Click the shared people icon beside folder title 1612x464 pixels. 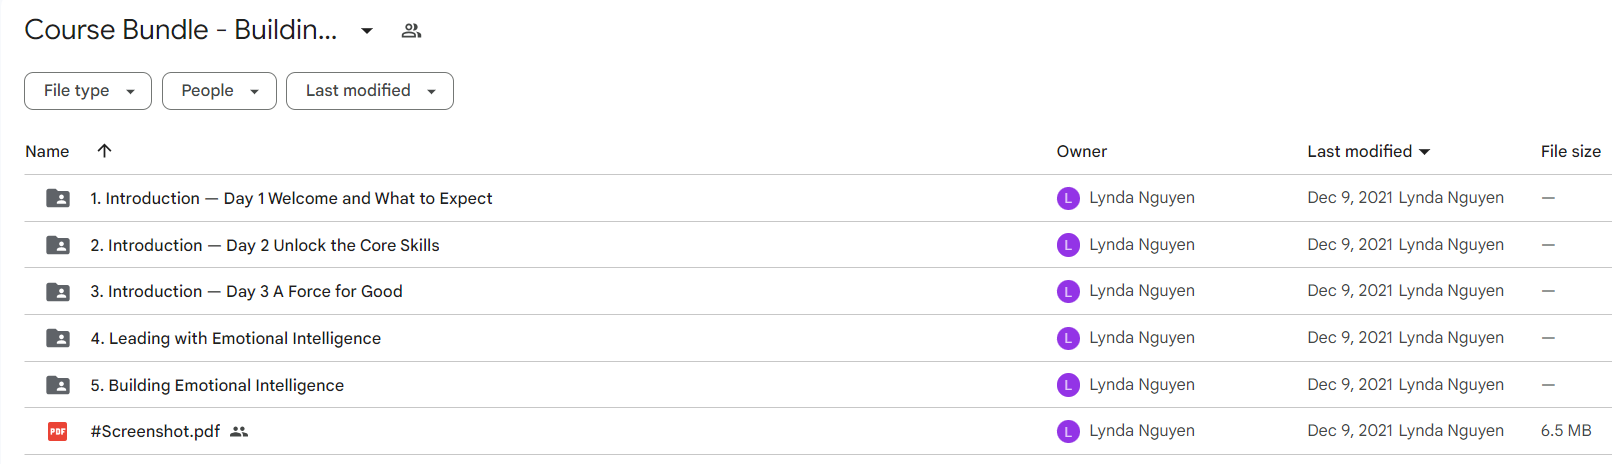[411, 31]
